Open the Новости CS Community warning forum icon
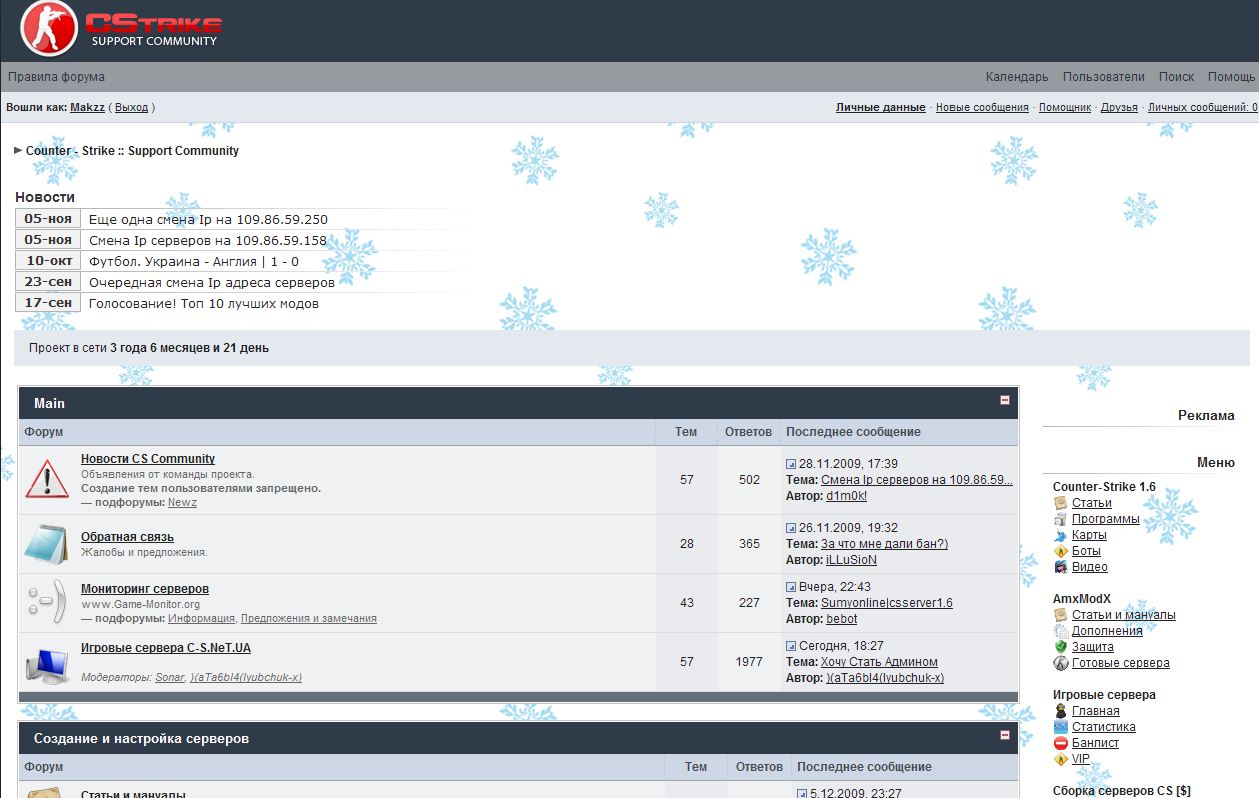Viewport: 1259px width, 798px height. pos(46,479)
